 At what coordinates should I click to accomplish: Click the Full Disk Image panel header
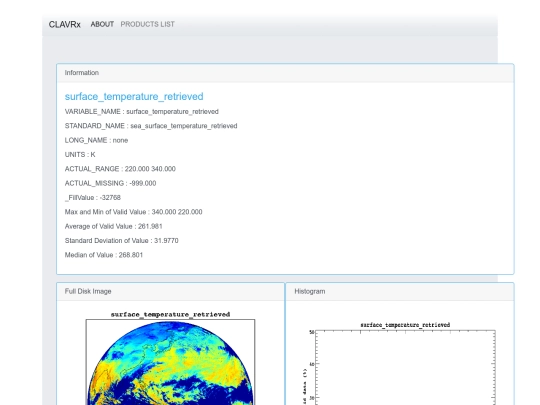(x=170, y=292)
